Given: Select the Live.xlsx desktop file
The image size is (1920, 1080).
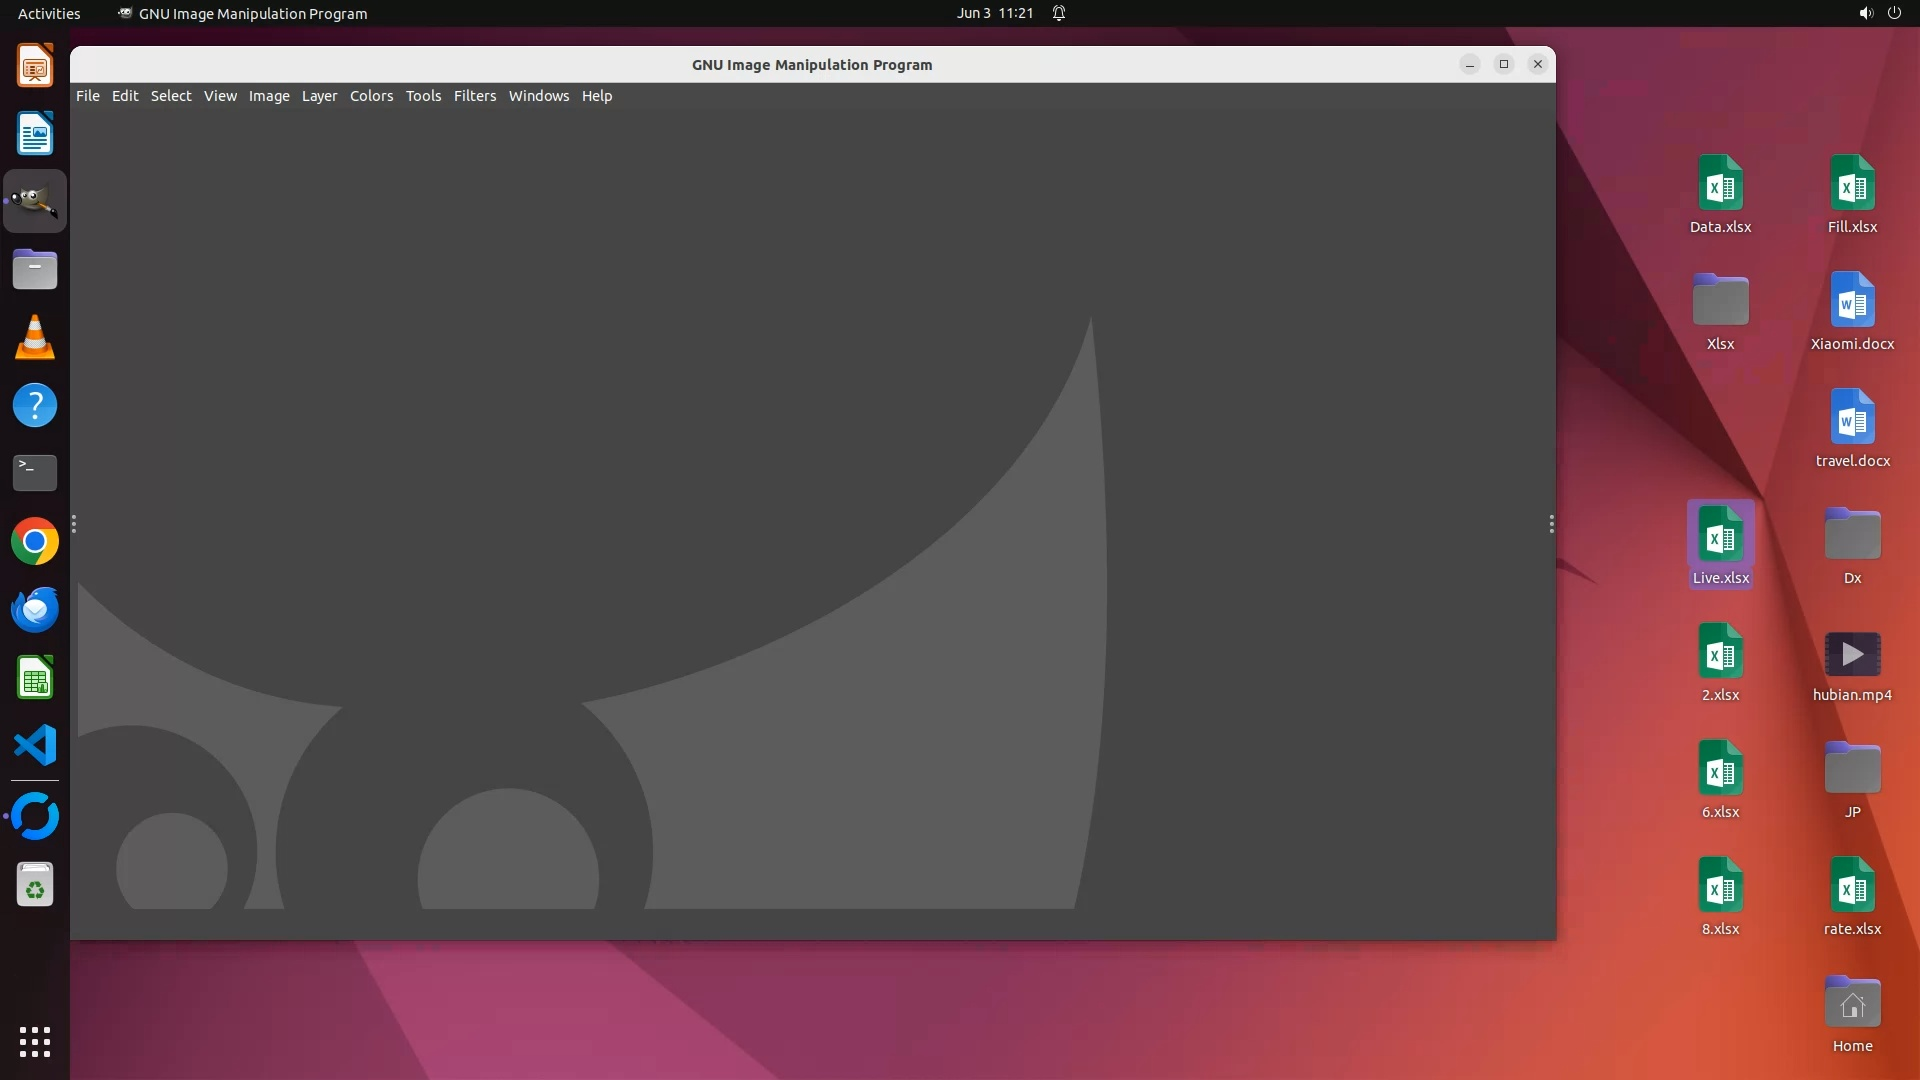Looking at the screenshot, I should (1720, 545).
